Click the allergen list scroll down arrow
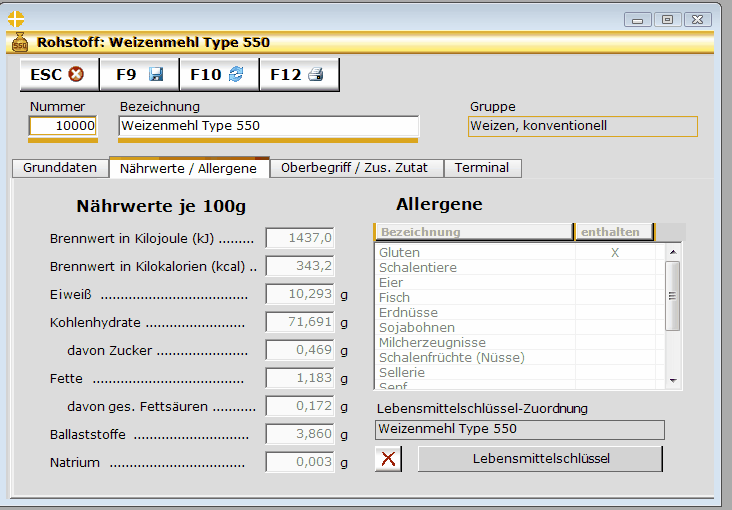 pos(673,381)
